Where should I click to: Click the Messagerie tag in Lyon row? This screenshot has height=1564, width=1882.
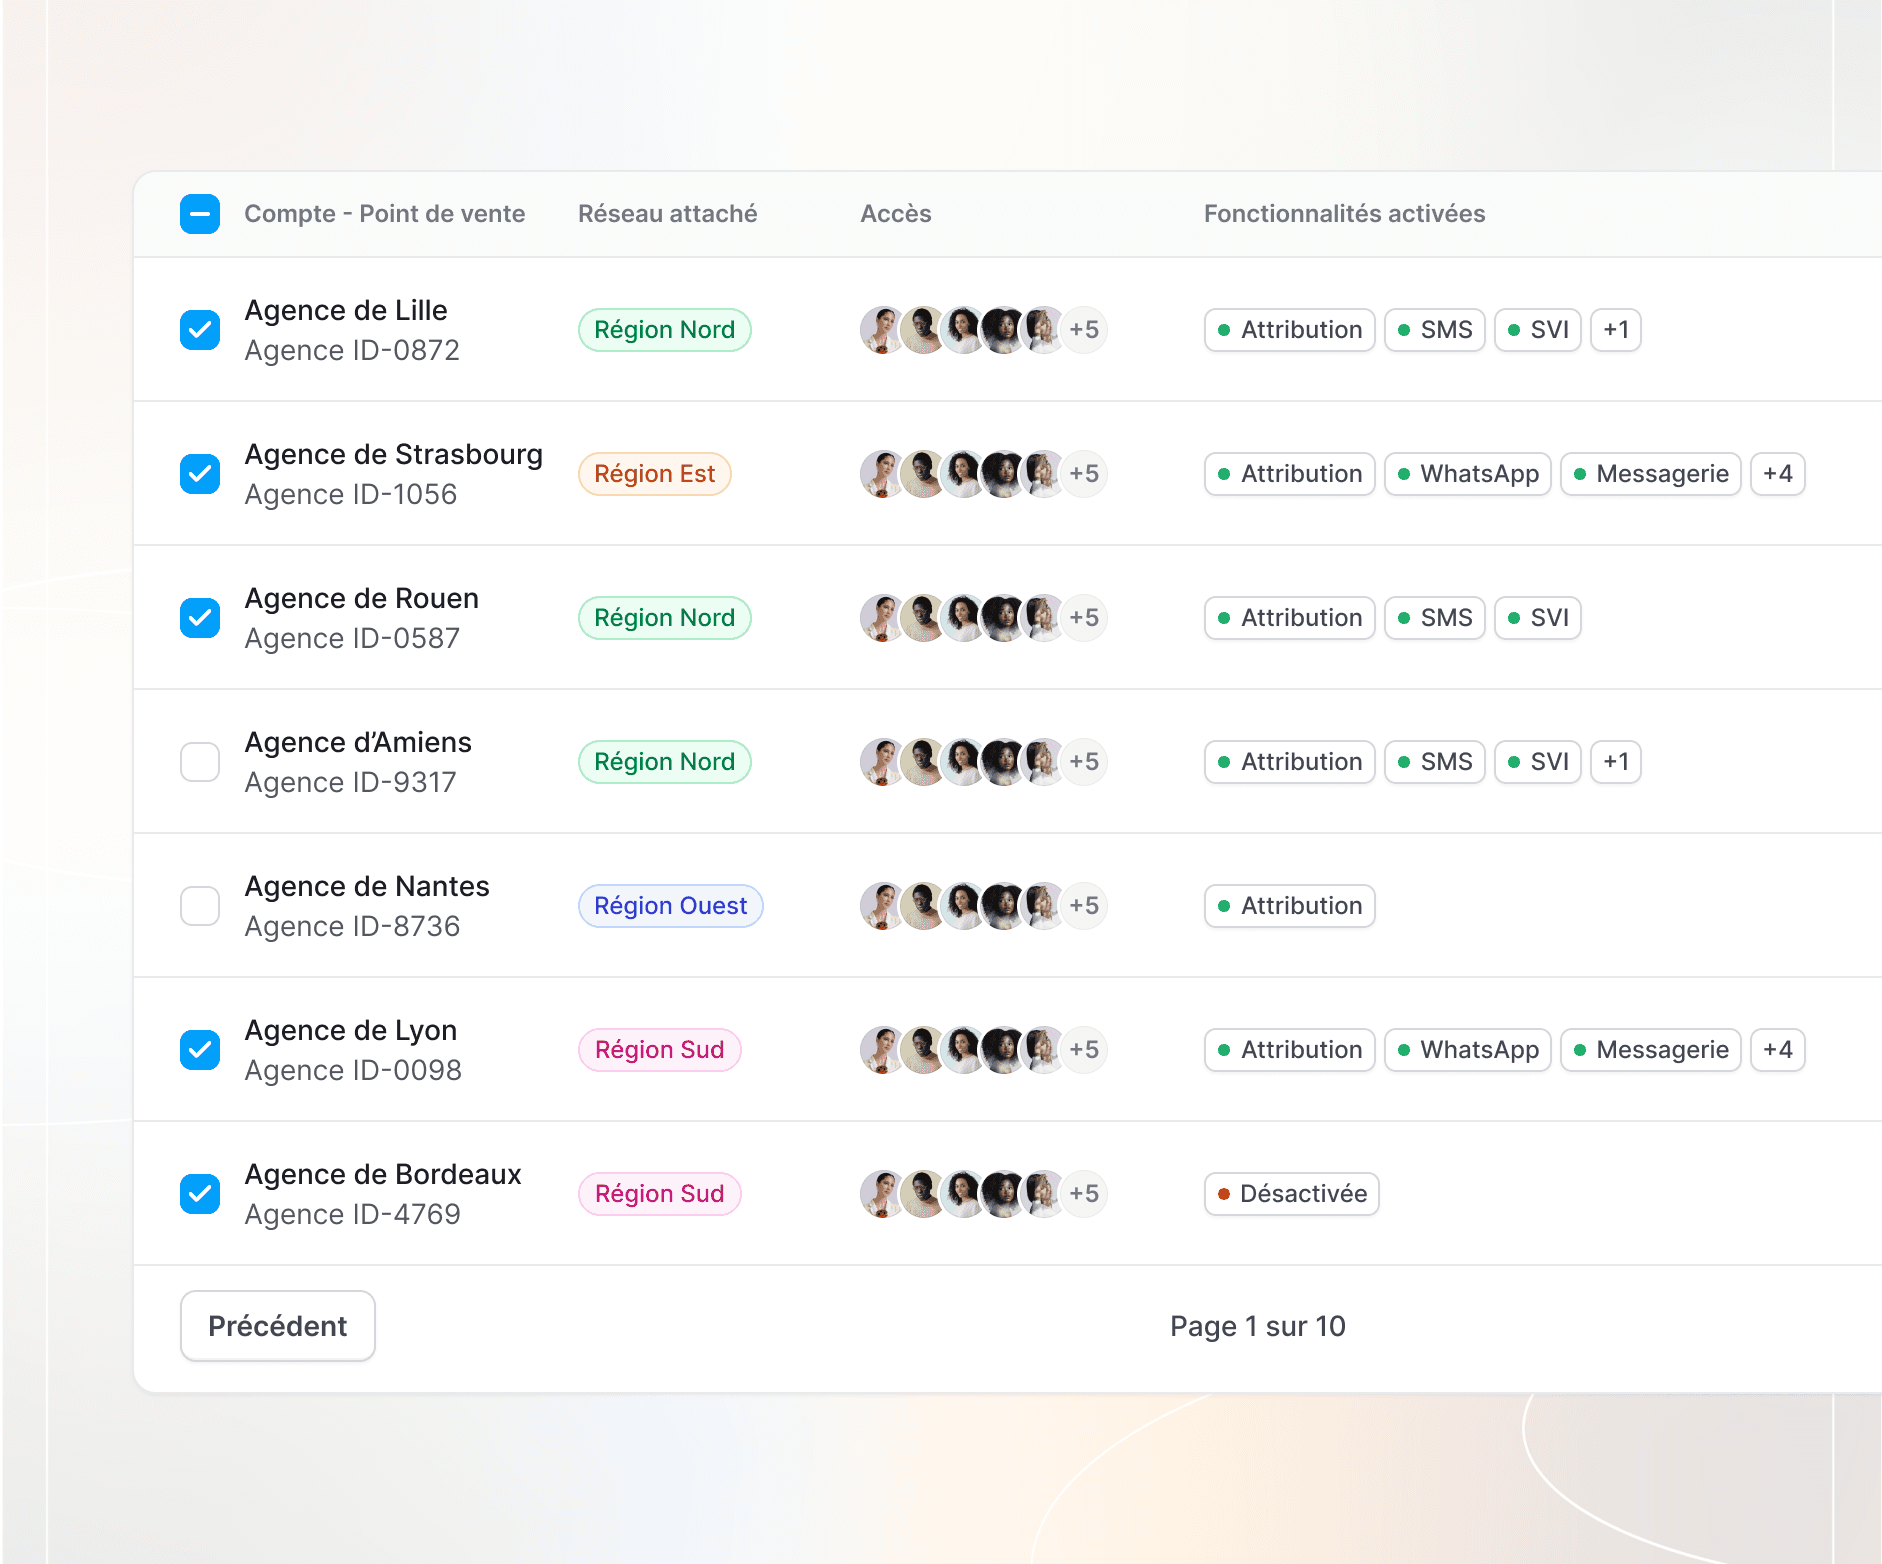click(x=1651, y=1050)
